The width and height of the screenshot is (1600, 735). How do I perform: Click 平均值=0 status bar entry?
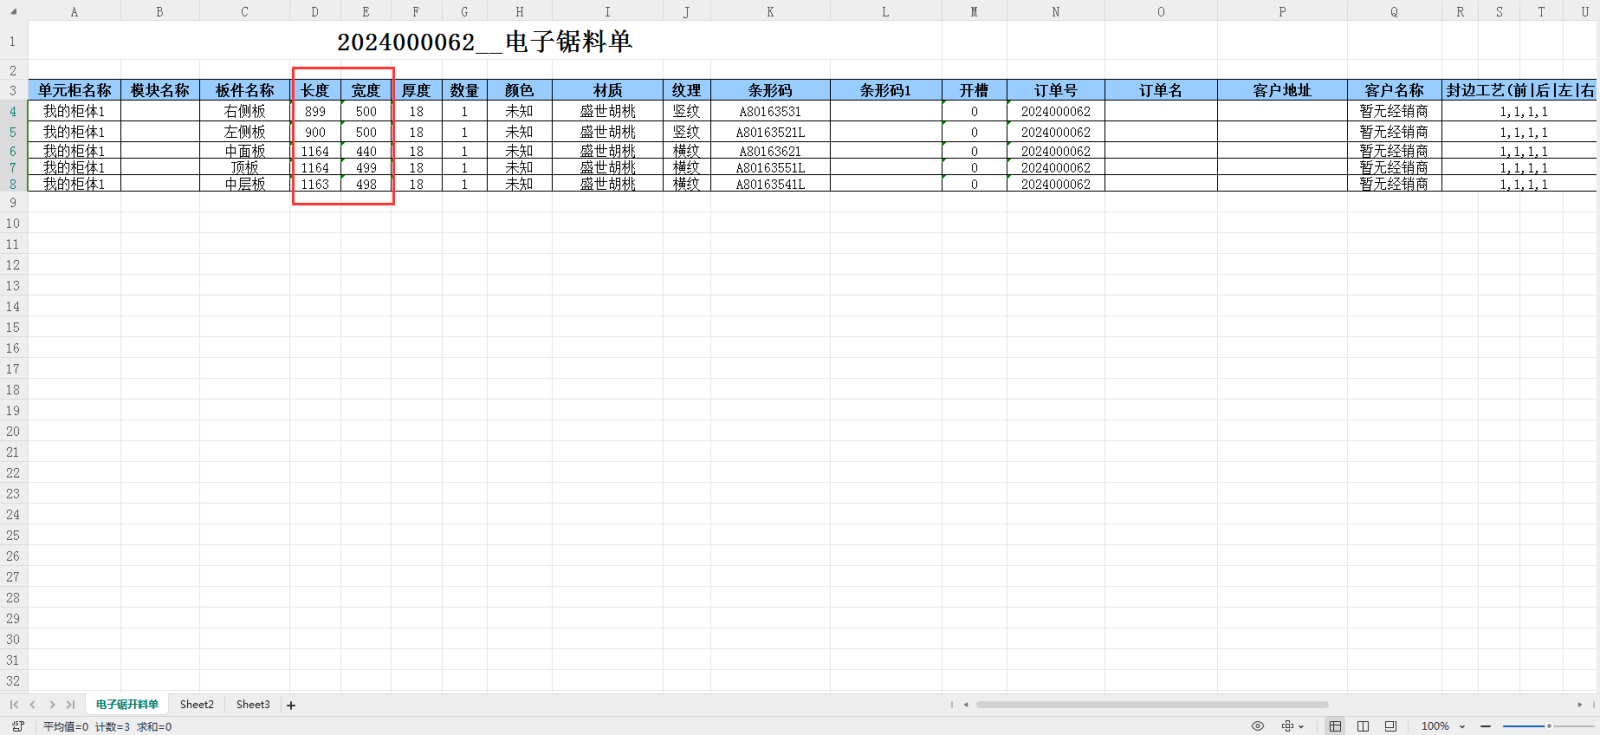point(66,727)
